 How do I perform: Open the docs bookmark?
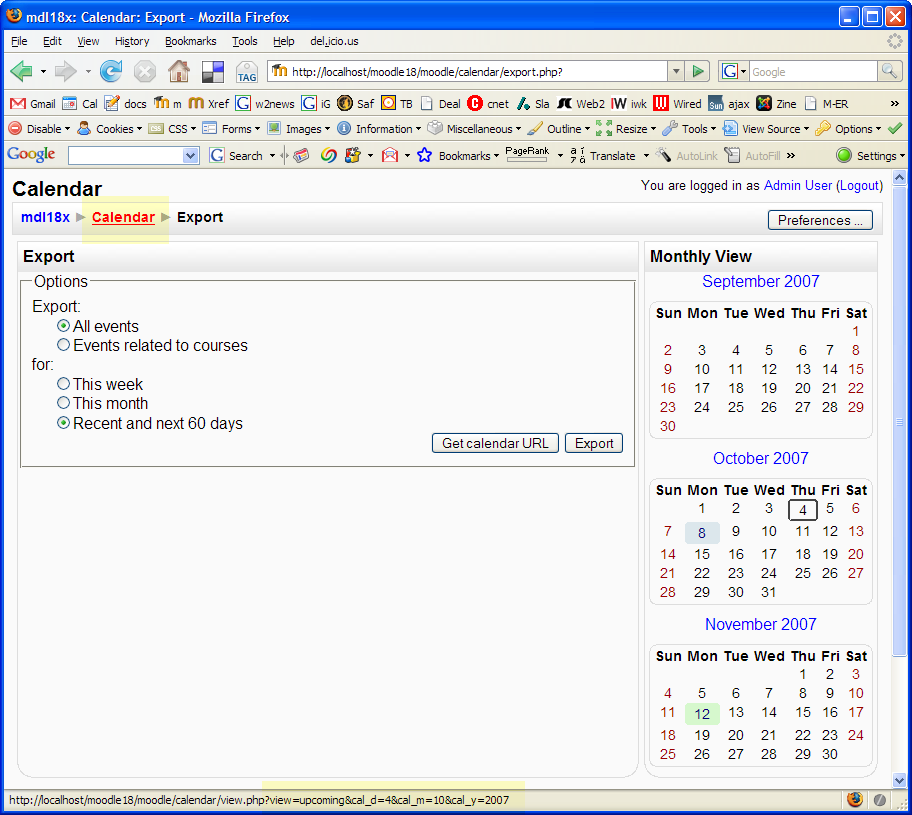[126, 104]
